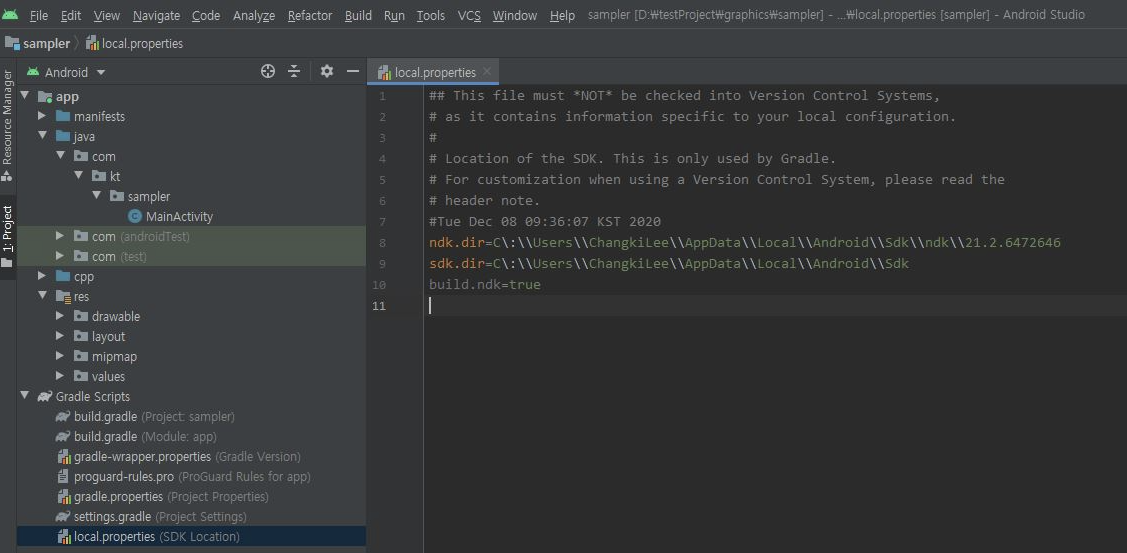Image resolution: width=1127 pixels, height=553 pixels.
Task: Open the Code menu
Action: click(206, 15)
